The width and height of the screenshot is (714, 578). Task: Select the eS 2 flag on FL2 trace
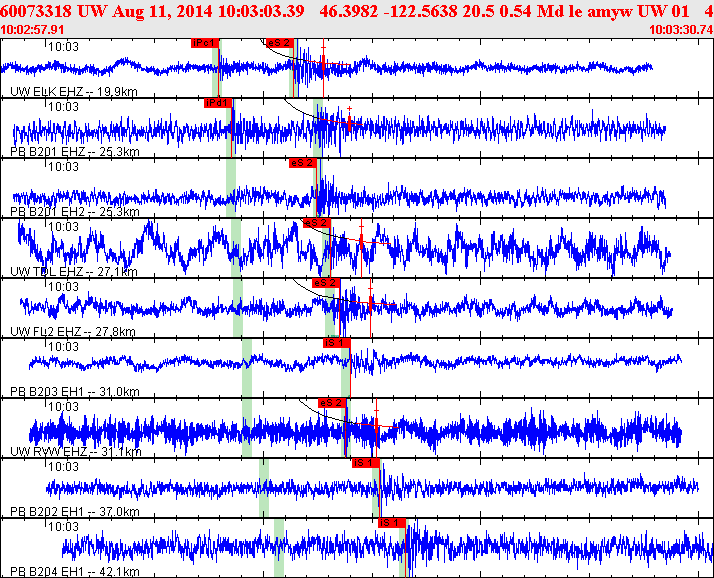[x=326, y=283]
